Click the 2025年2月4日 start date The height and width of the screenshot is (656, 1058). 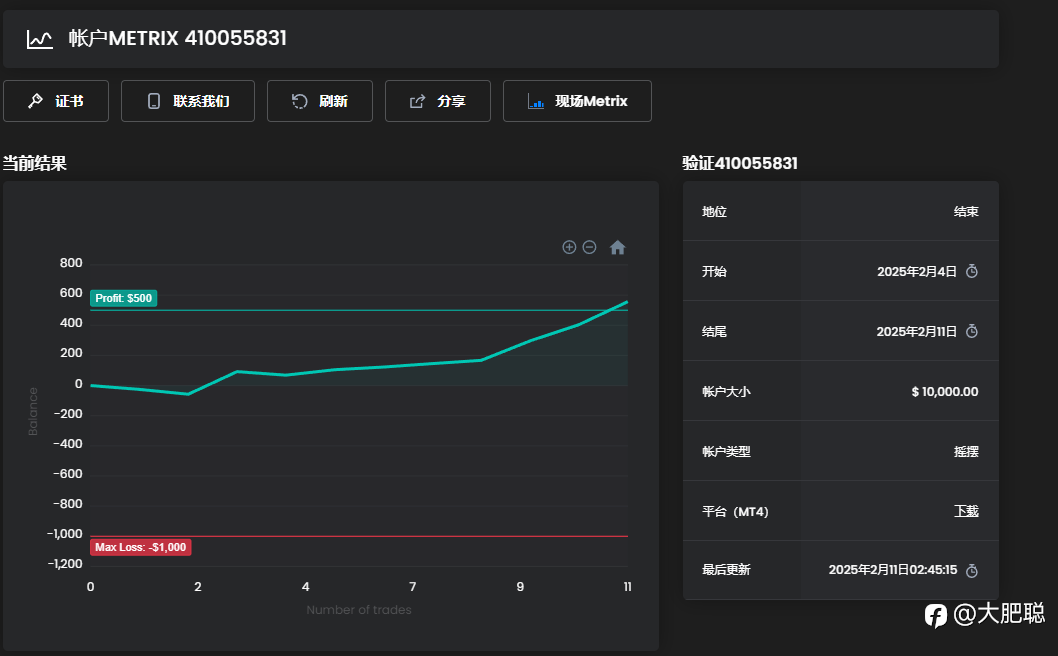pyautogui.click(x=917, y=271)
